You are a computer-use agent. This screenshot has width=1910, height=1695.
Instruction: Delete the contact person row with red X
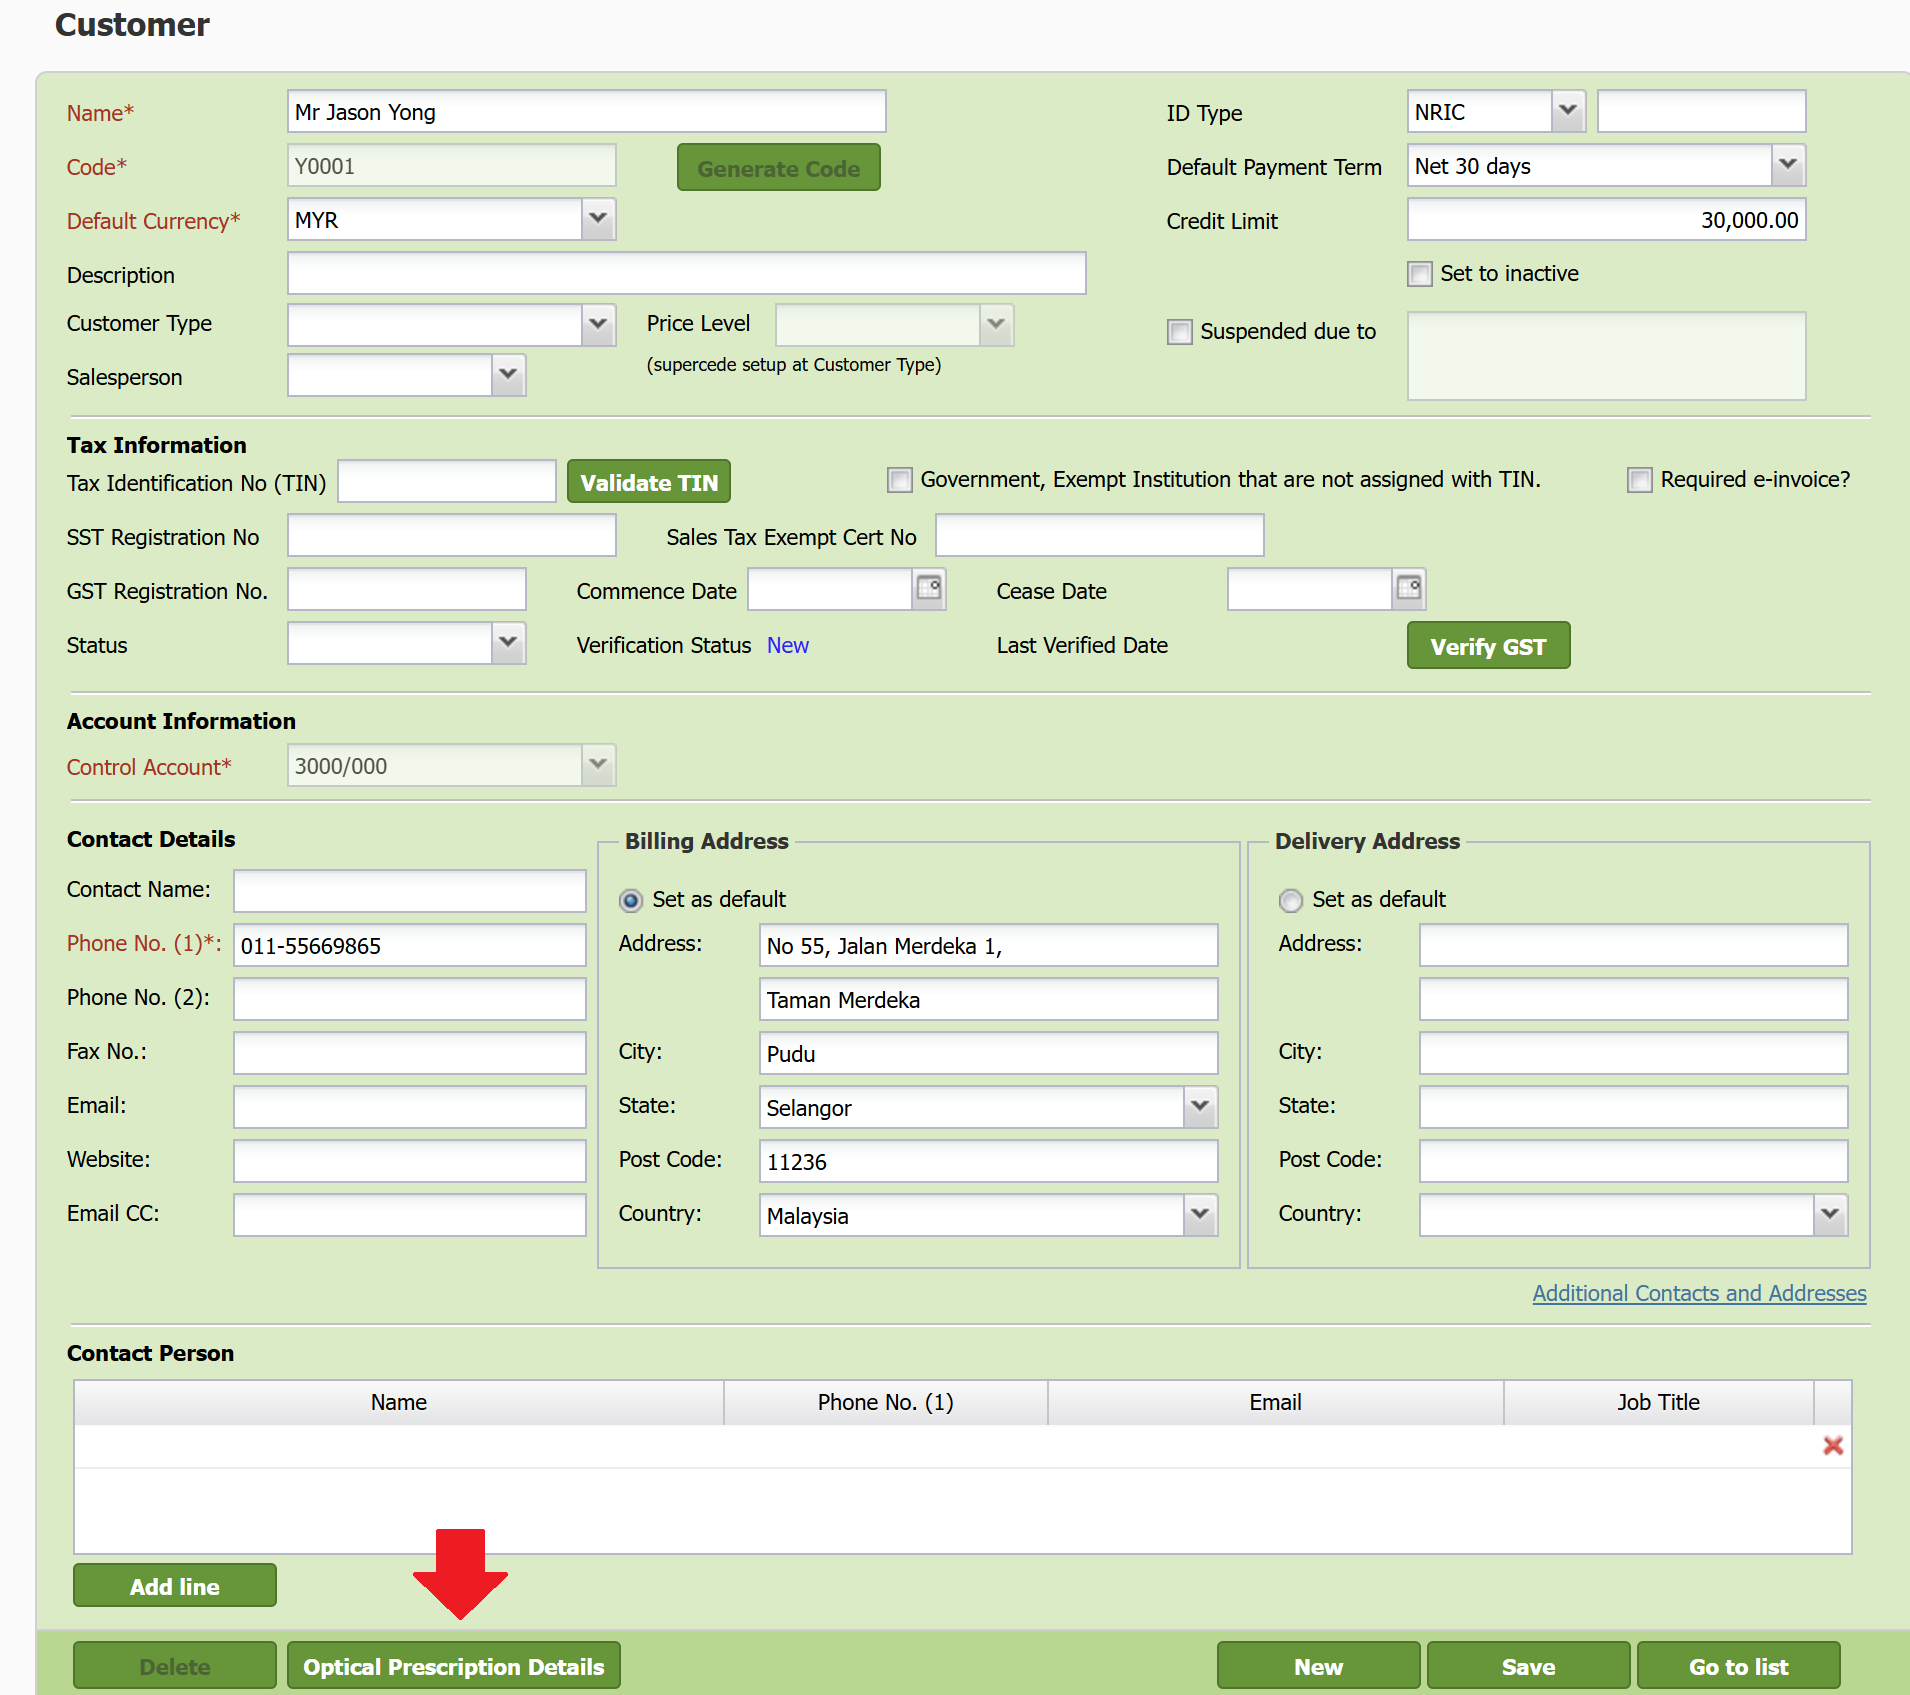(x=1832, y=1446)
